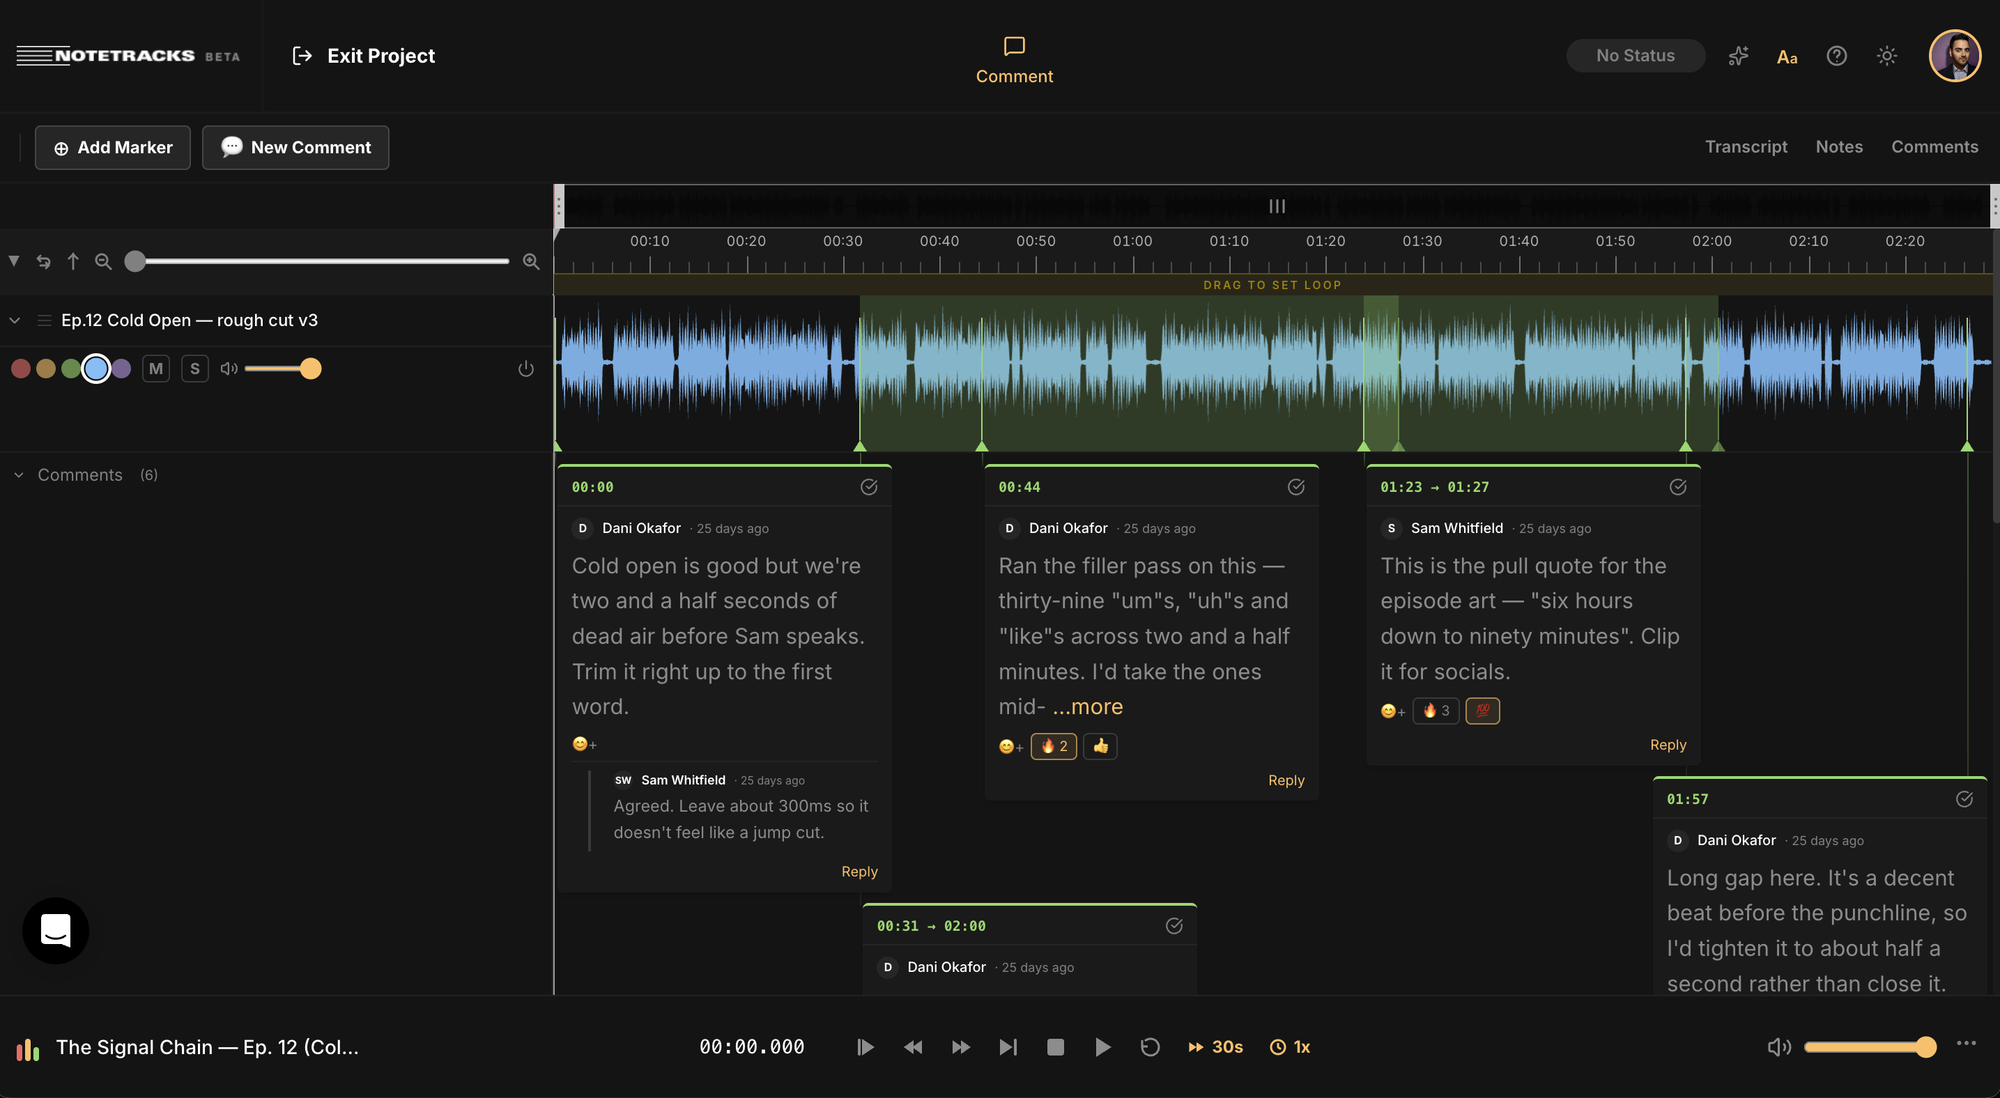The width and height of the screenshot is (2000, 1098).
Task: Change the 1x playback speed
Action: coord(1290,1047)
